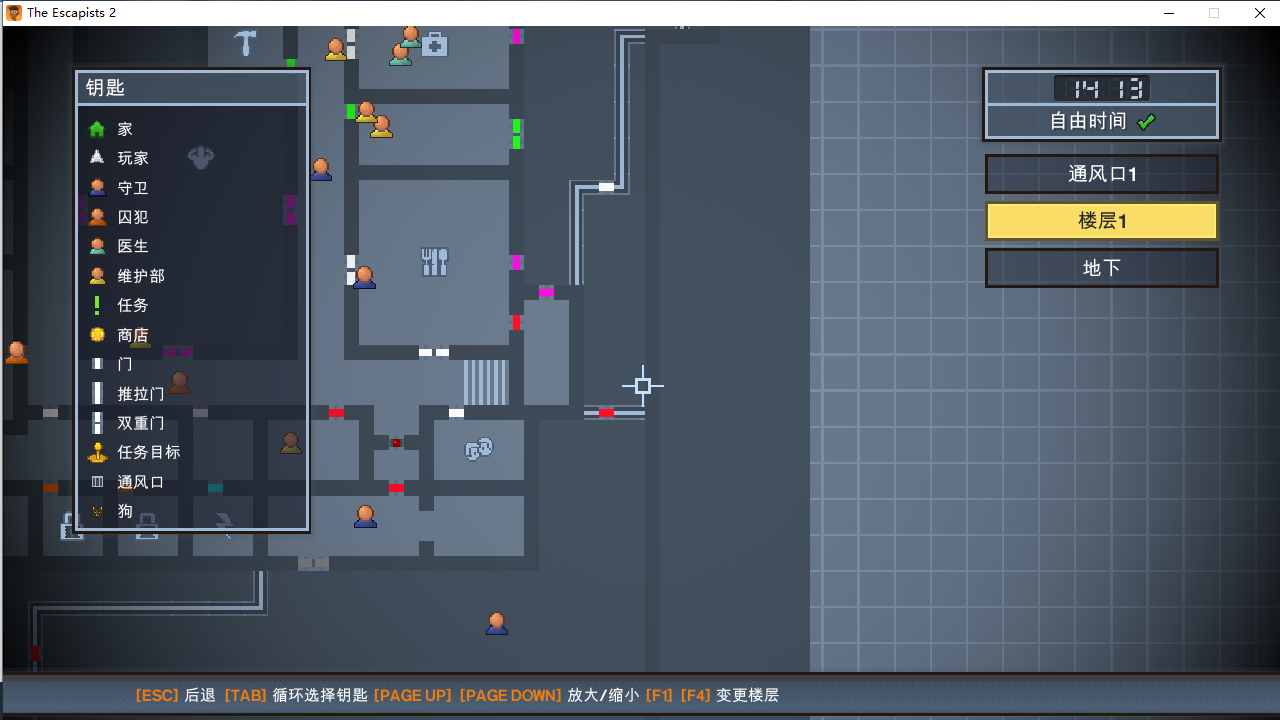
Task: Click the guard left of the maintenance-worker room
Action: (x=321, y=169)
